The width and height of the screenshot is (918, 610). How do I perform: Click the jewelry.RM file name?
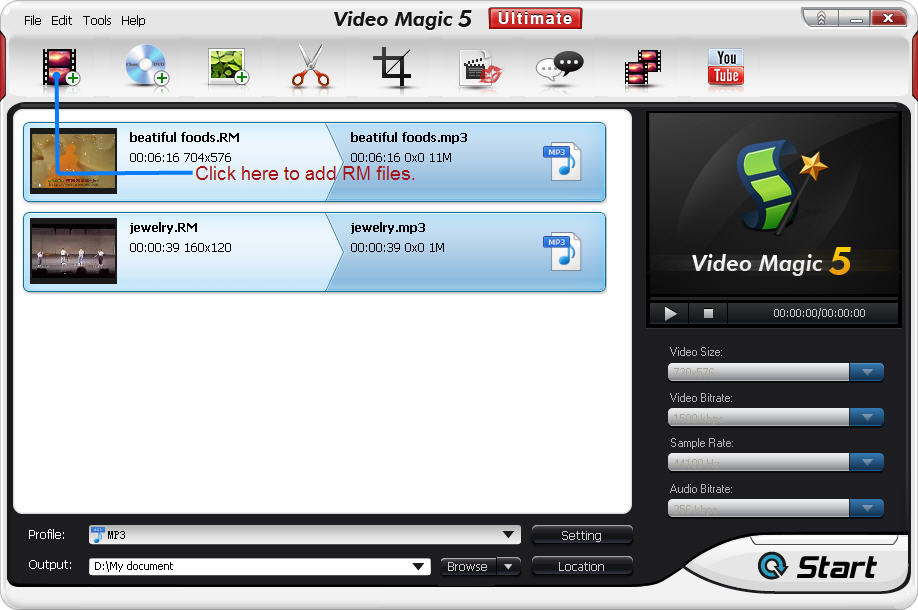click(x=163, y=227)
